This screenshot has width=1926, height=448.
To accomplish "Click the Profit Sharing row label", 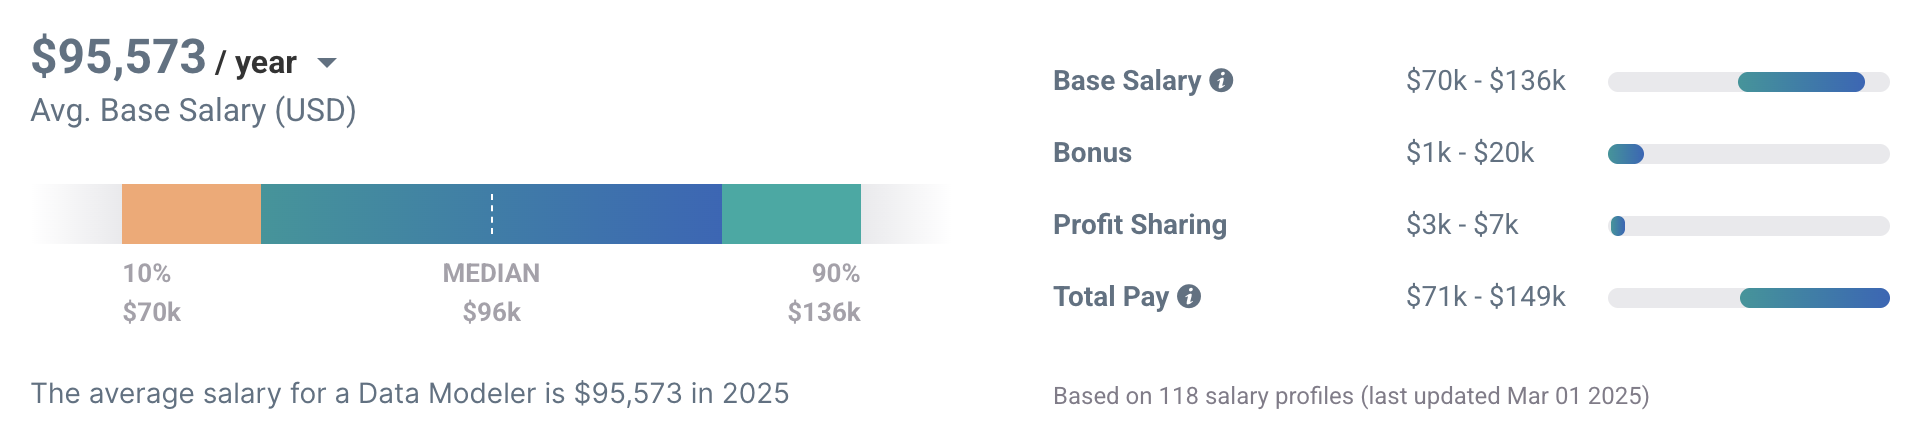I will (x=1139, y=225).
